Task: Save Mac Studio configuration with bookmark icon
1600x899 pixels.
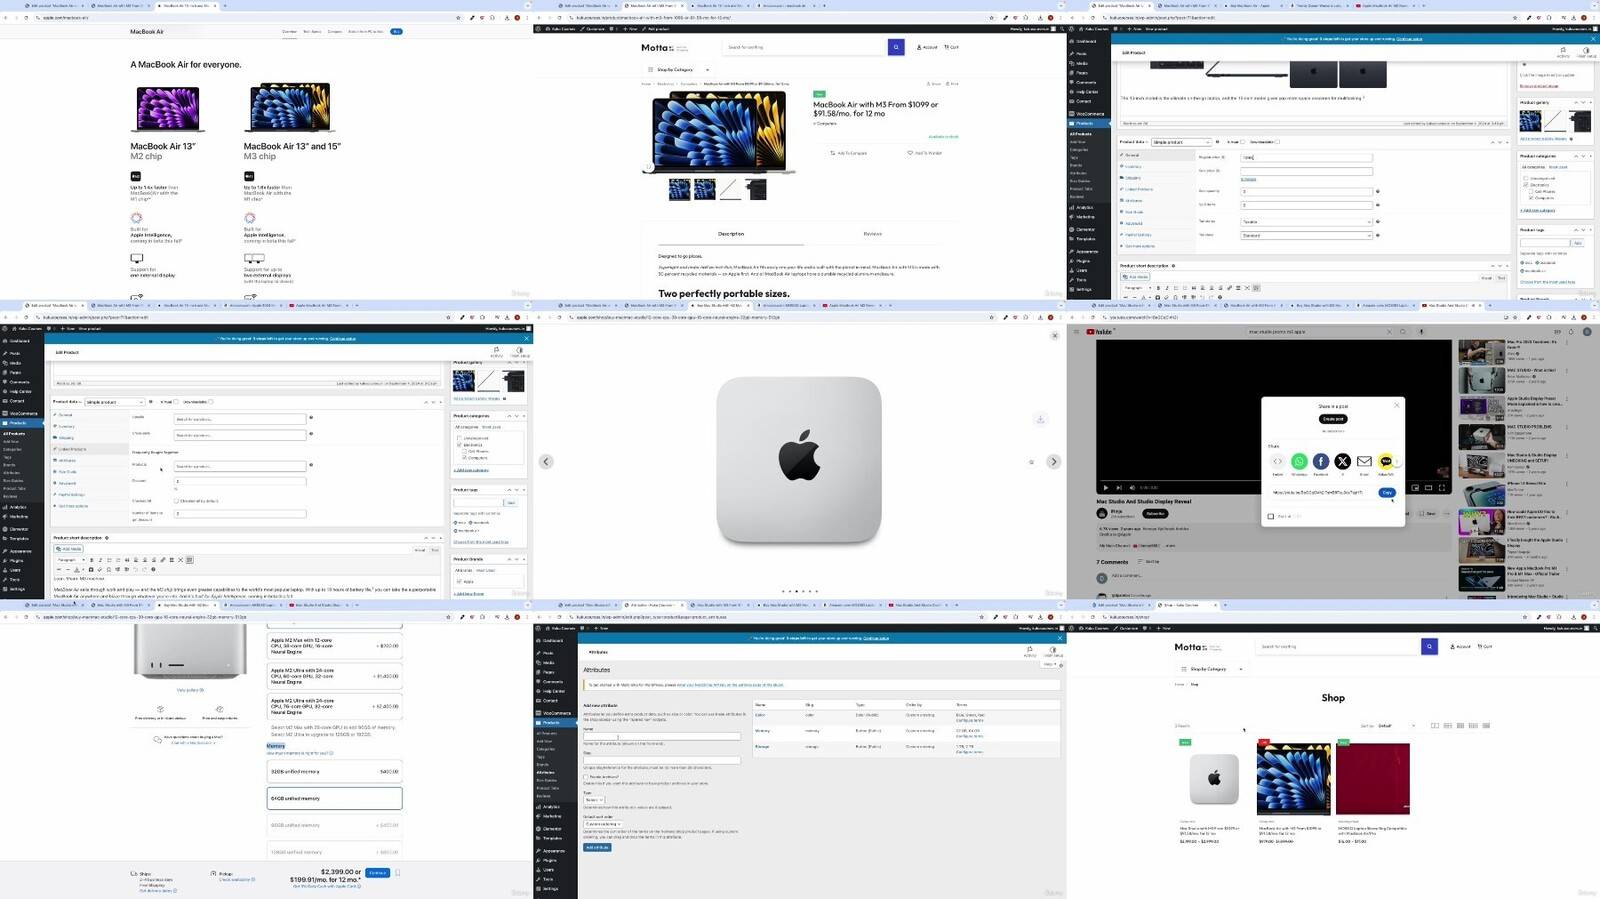Action: coord(397,873)
